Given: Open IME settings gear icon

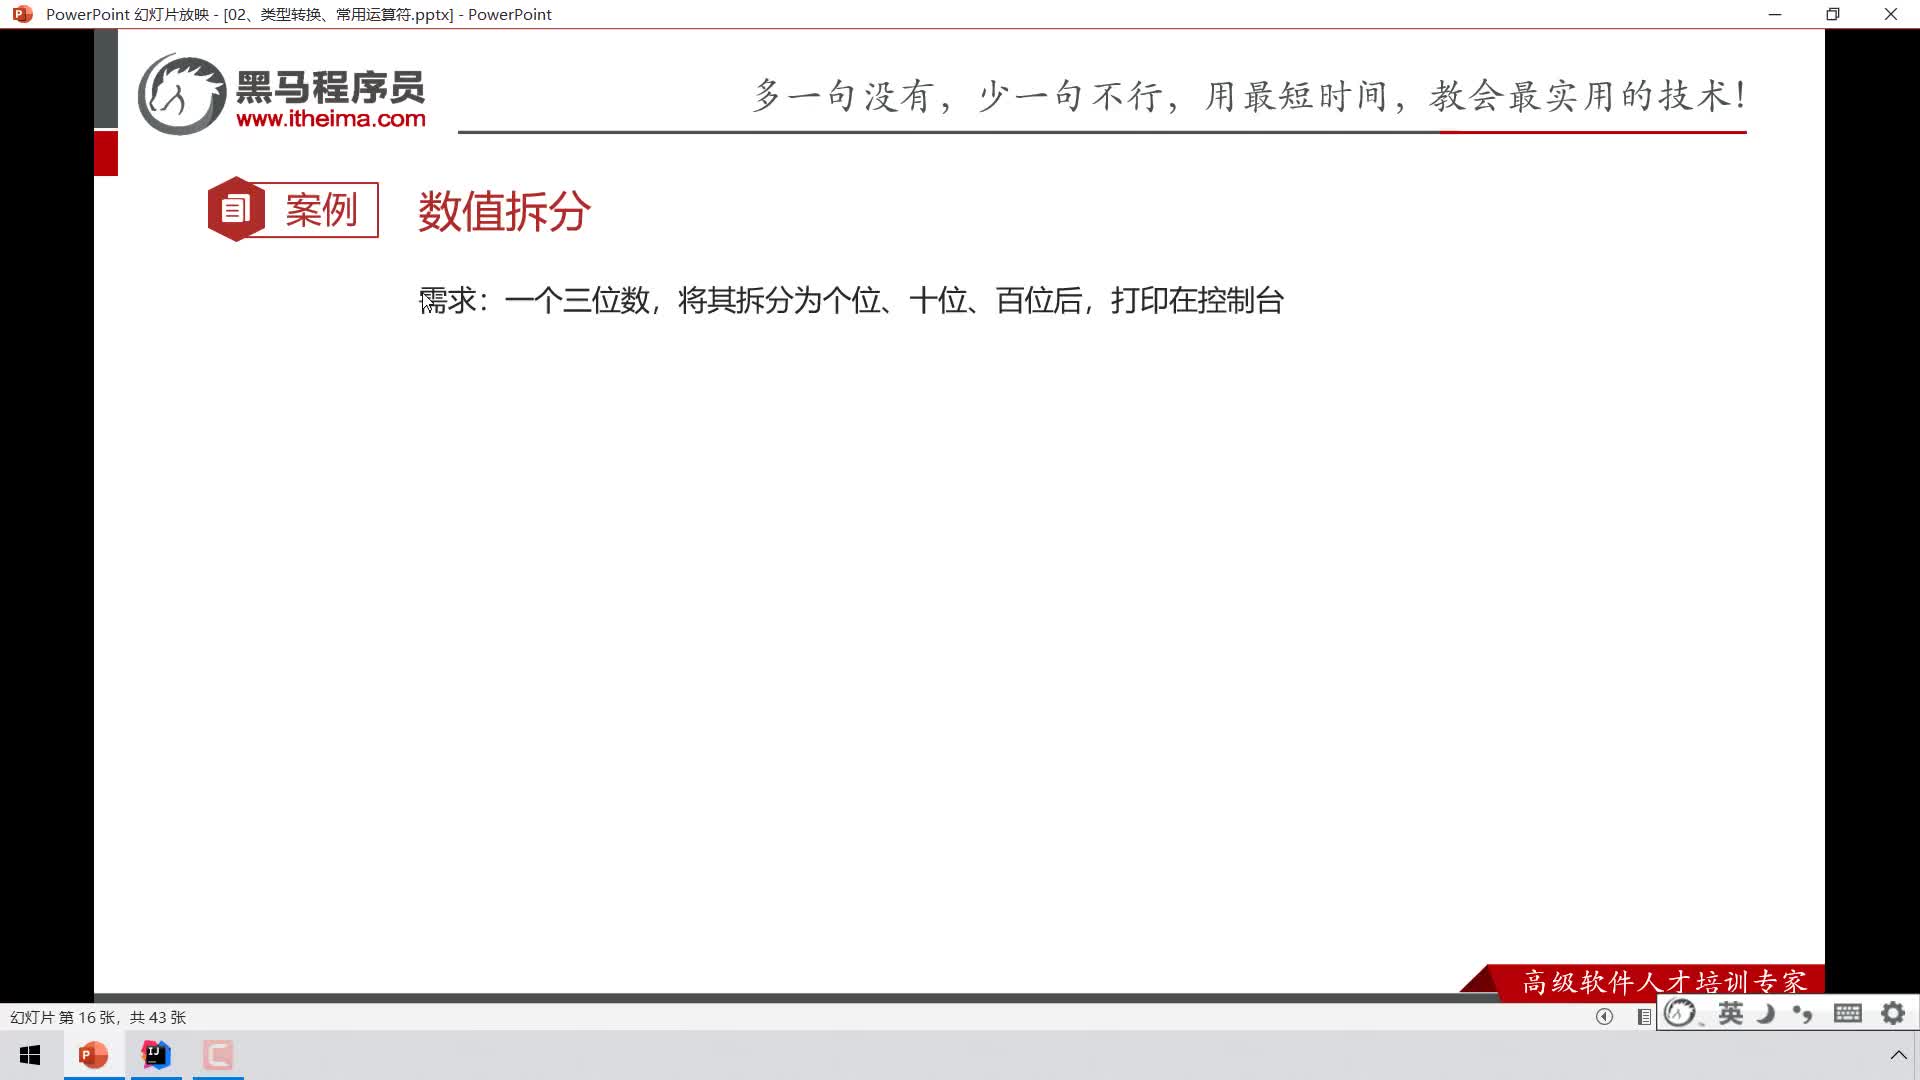Looking at the screenshot, I should (1893, 1013).
